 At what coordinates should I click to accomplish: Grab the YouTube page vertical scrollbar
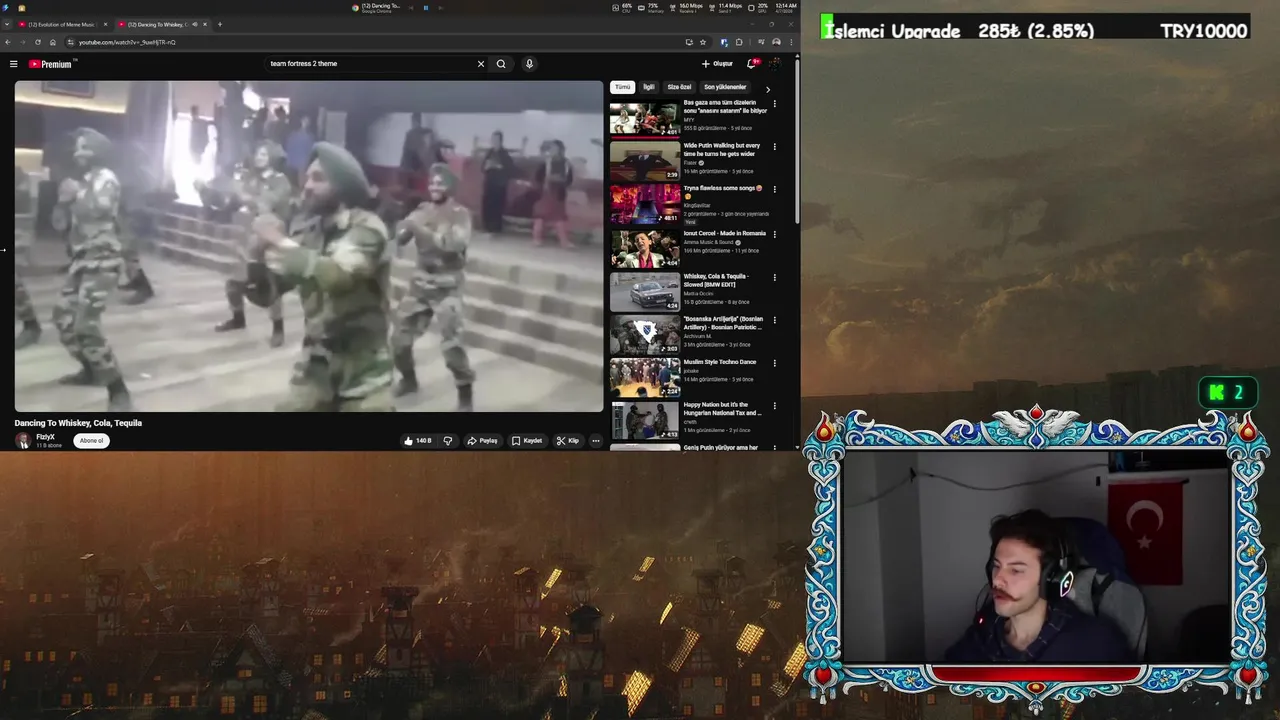point(797,140)
